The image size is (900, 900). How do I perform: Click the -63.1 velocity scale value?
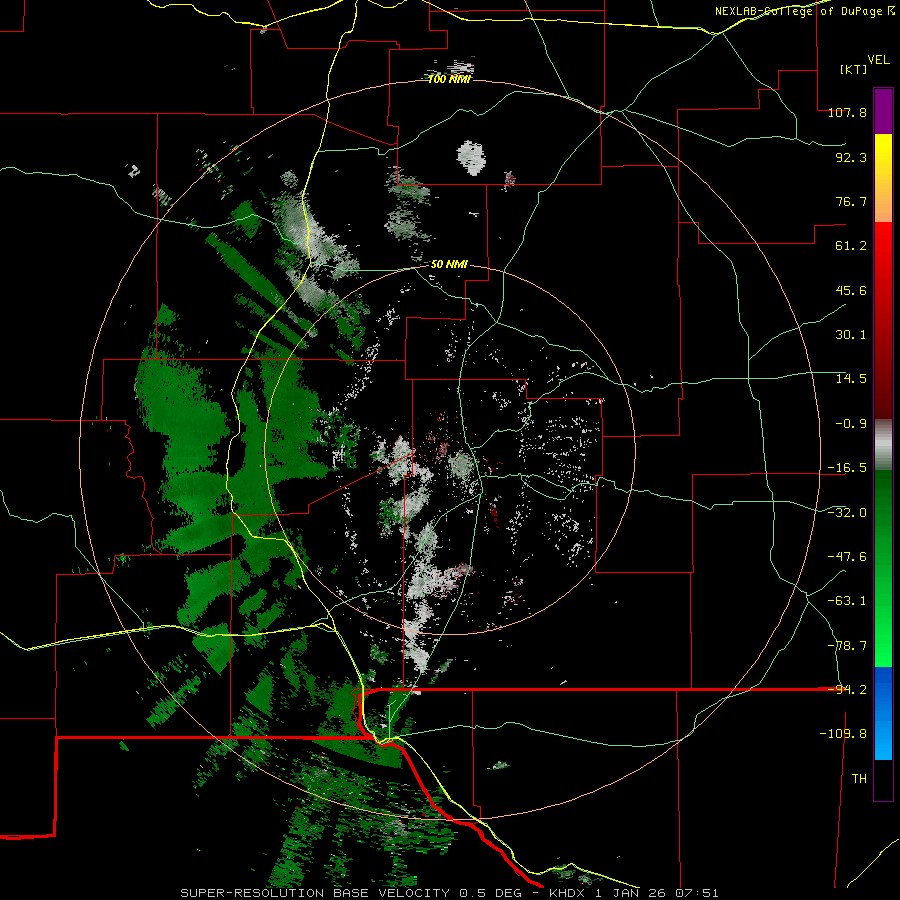847,601
